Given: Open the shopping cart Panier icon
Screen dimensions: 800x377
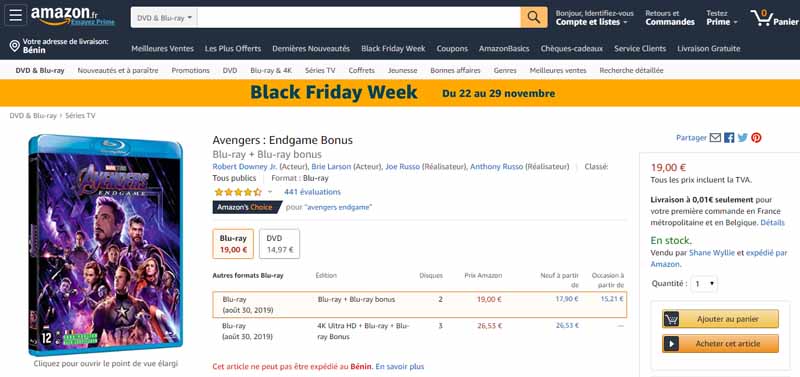Looking at the screenshot, I should coord(774,18).
